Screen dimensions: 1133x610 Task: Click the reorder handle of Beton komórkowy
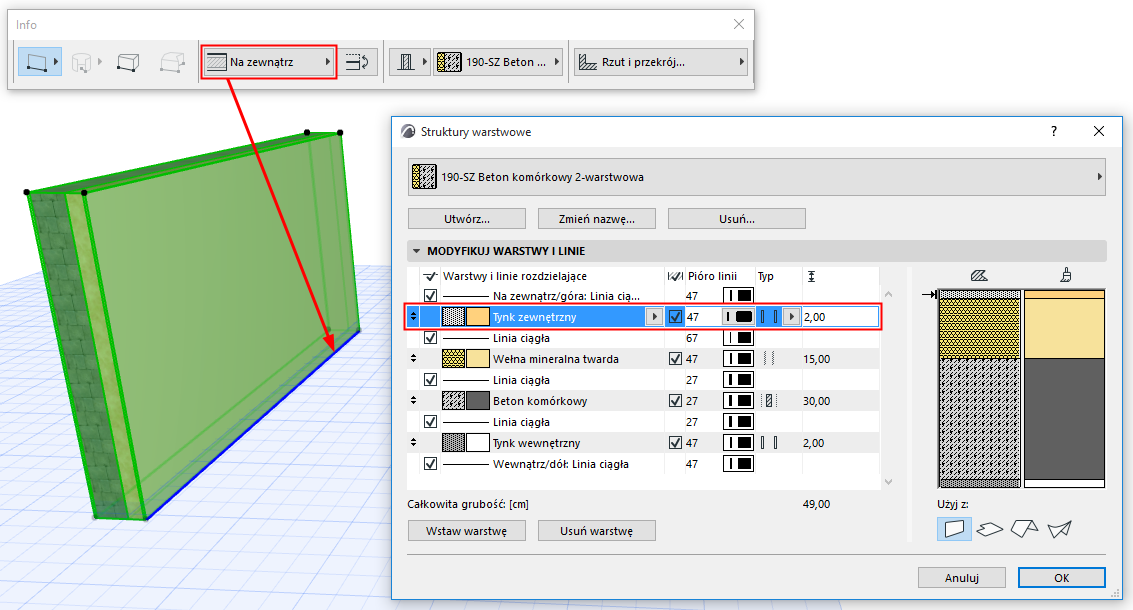click(x=413, y=400)
